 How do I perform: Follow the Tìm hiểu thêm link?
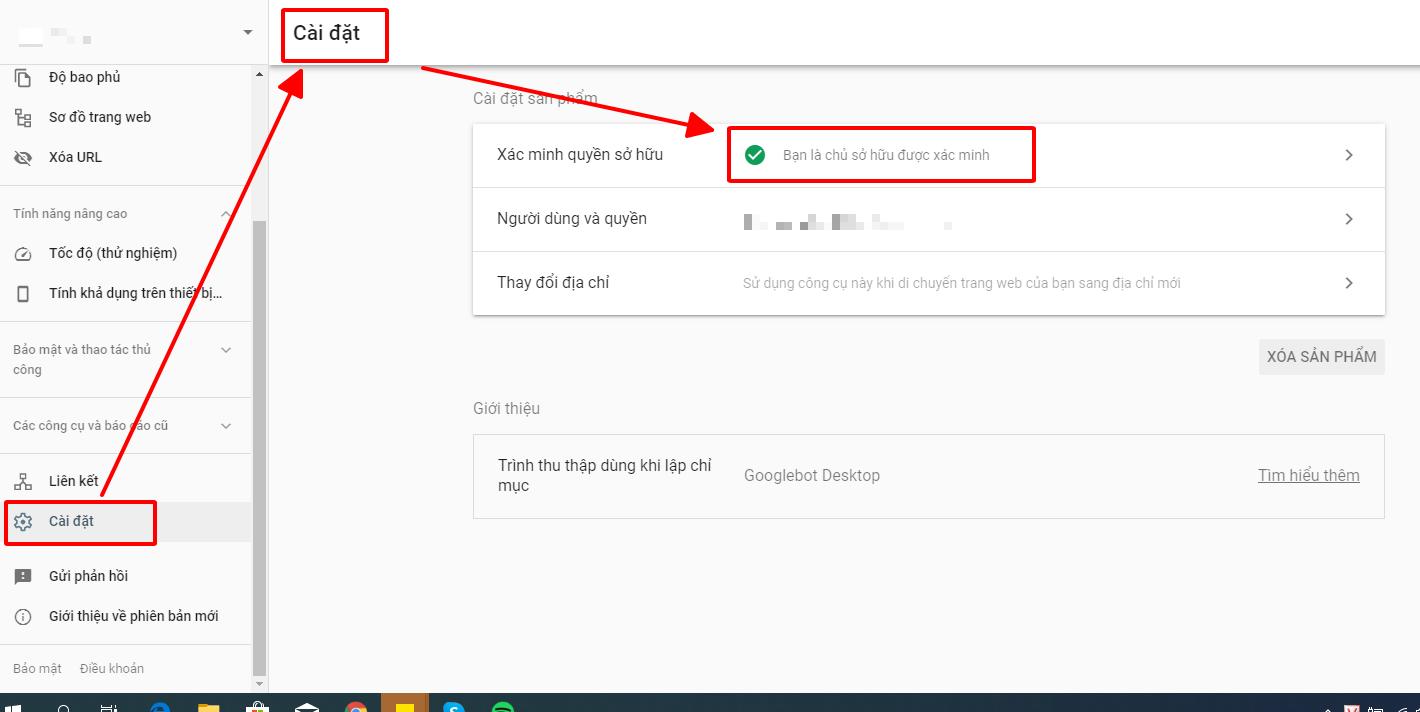(1308, 476)
